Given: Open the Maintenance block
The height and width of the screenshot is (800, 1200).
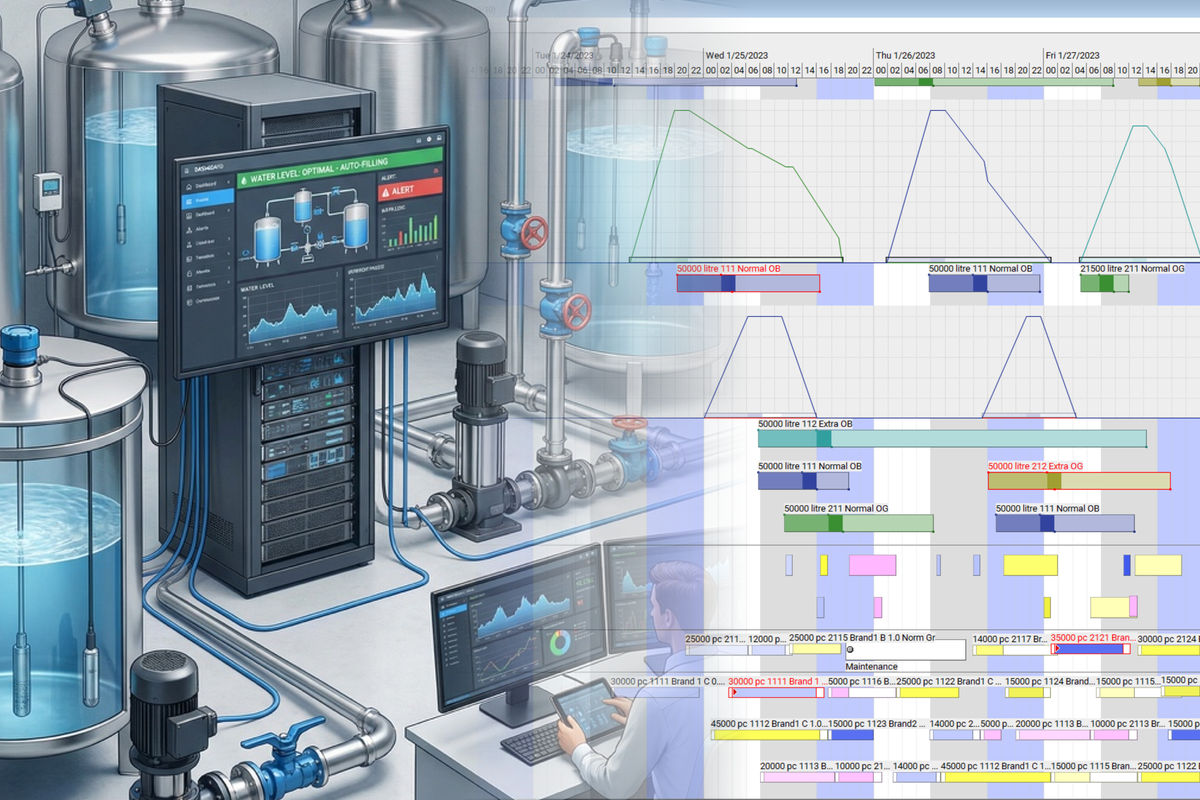Looking at the screenshot, I should coord(905,650).
